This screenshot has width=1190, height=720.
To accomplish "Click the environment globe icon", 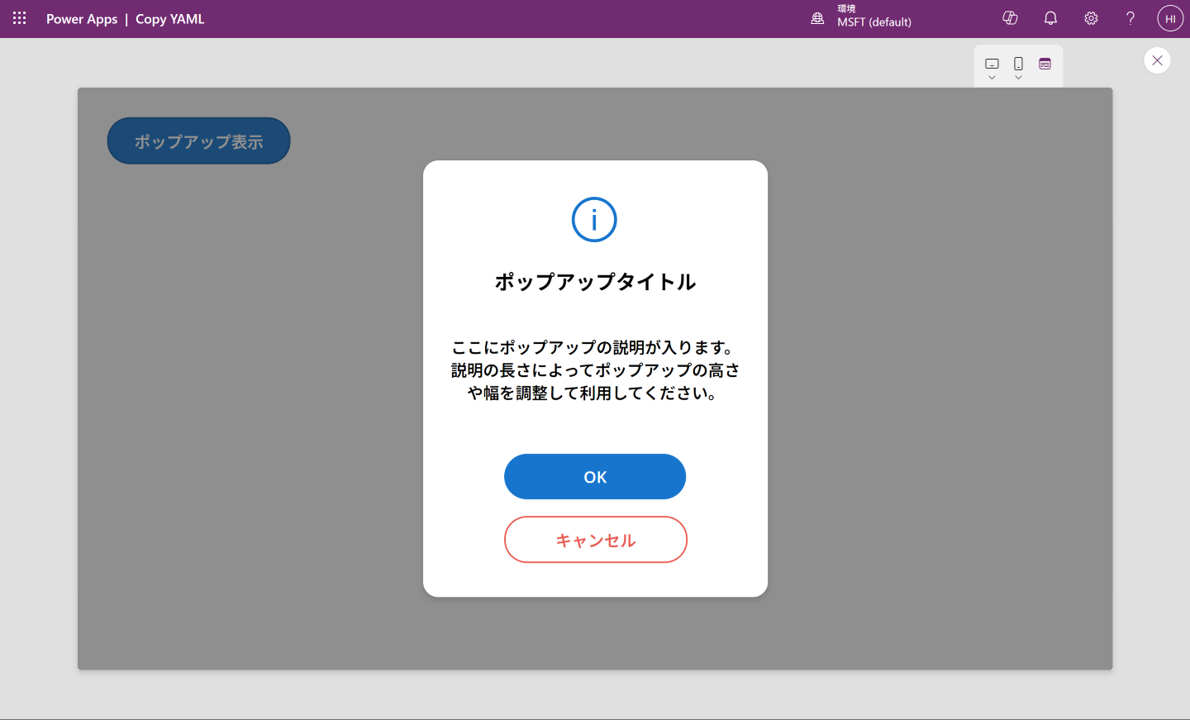I will coord(817,18).
